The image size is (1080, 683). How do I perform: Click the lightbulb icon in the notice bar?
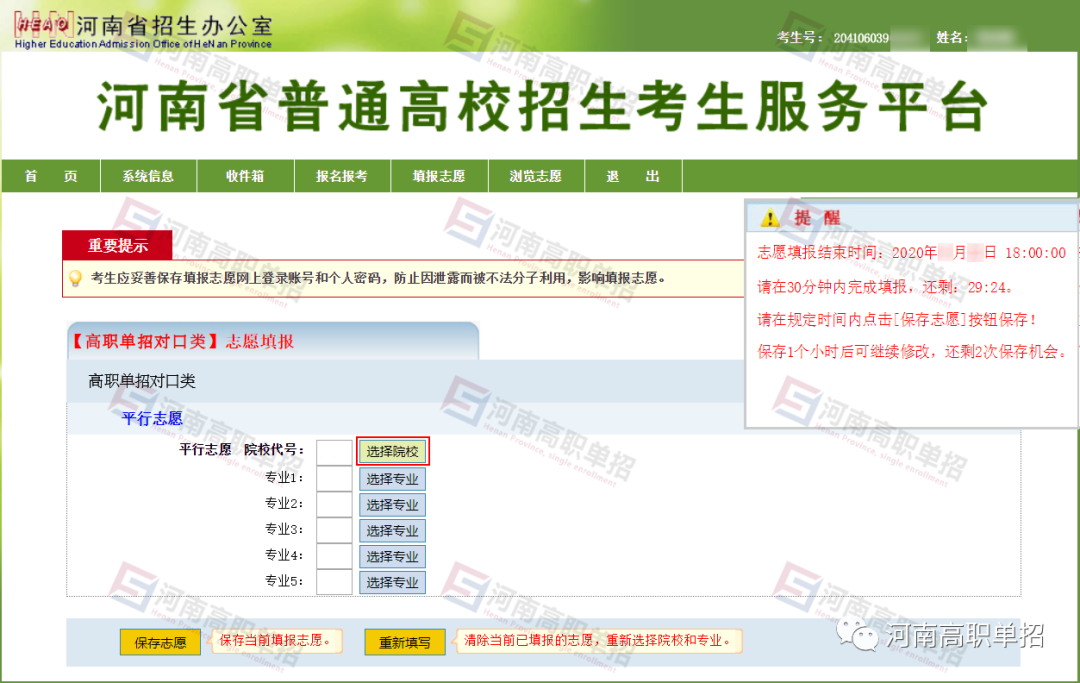click(x=74, y=279)
